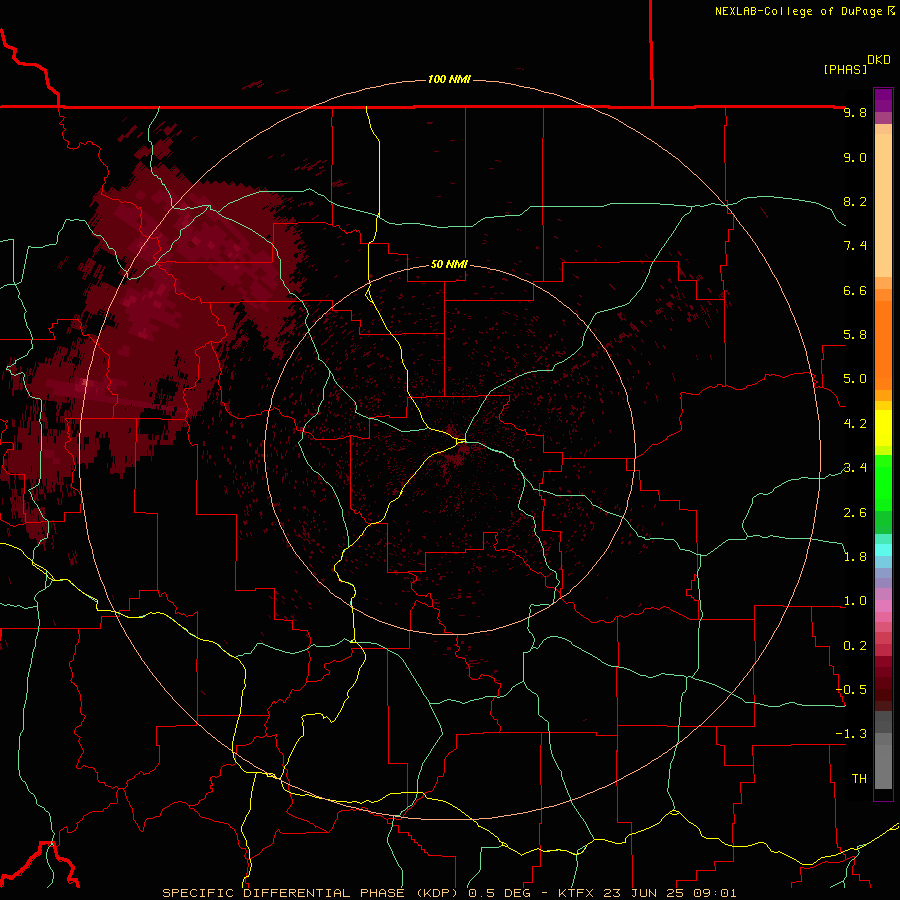Click the 1.8 legend value
The image size is (900, 900).
(x=855, y=557)
